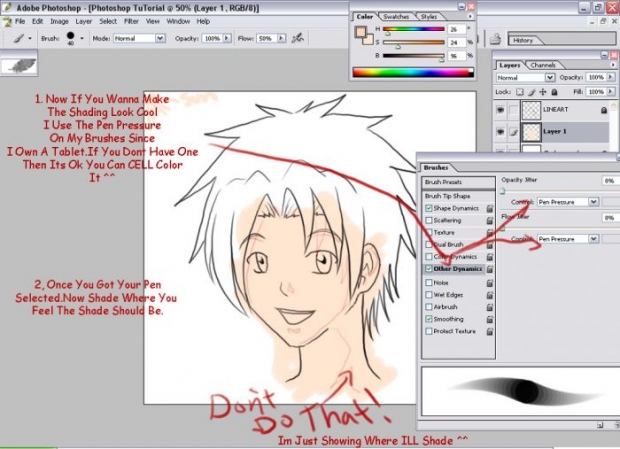
Task: Click the Opacity Jitter percentage field
Action: tap(610, 181)
